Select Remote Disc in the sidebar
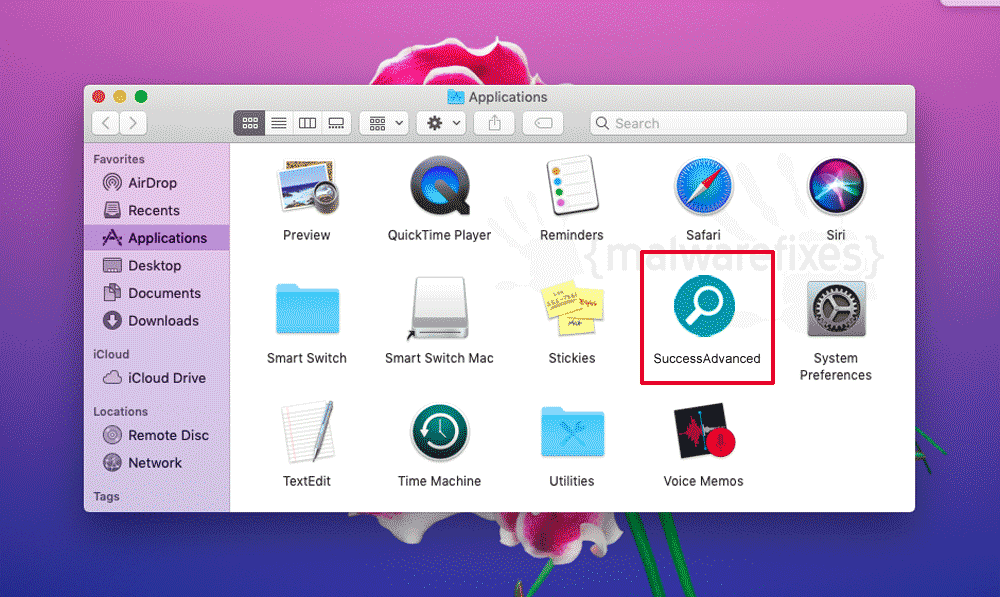The height and width of the screenshot is (597, 1000). click(157, 436)
